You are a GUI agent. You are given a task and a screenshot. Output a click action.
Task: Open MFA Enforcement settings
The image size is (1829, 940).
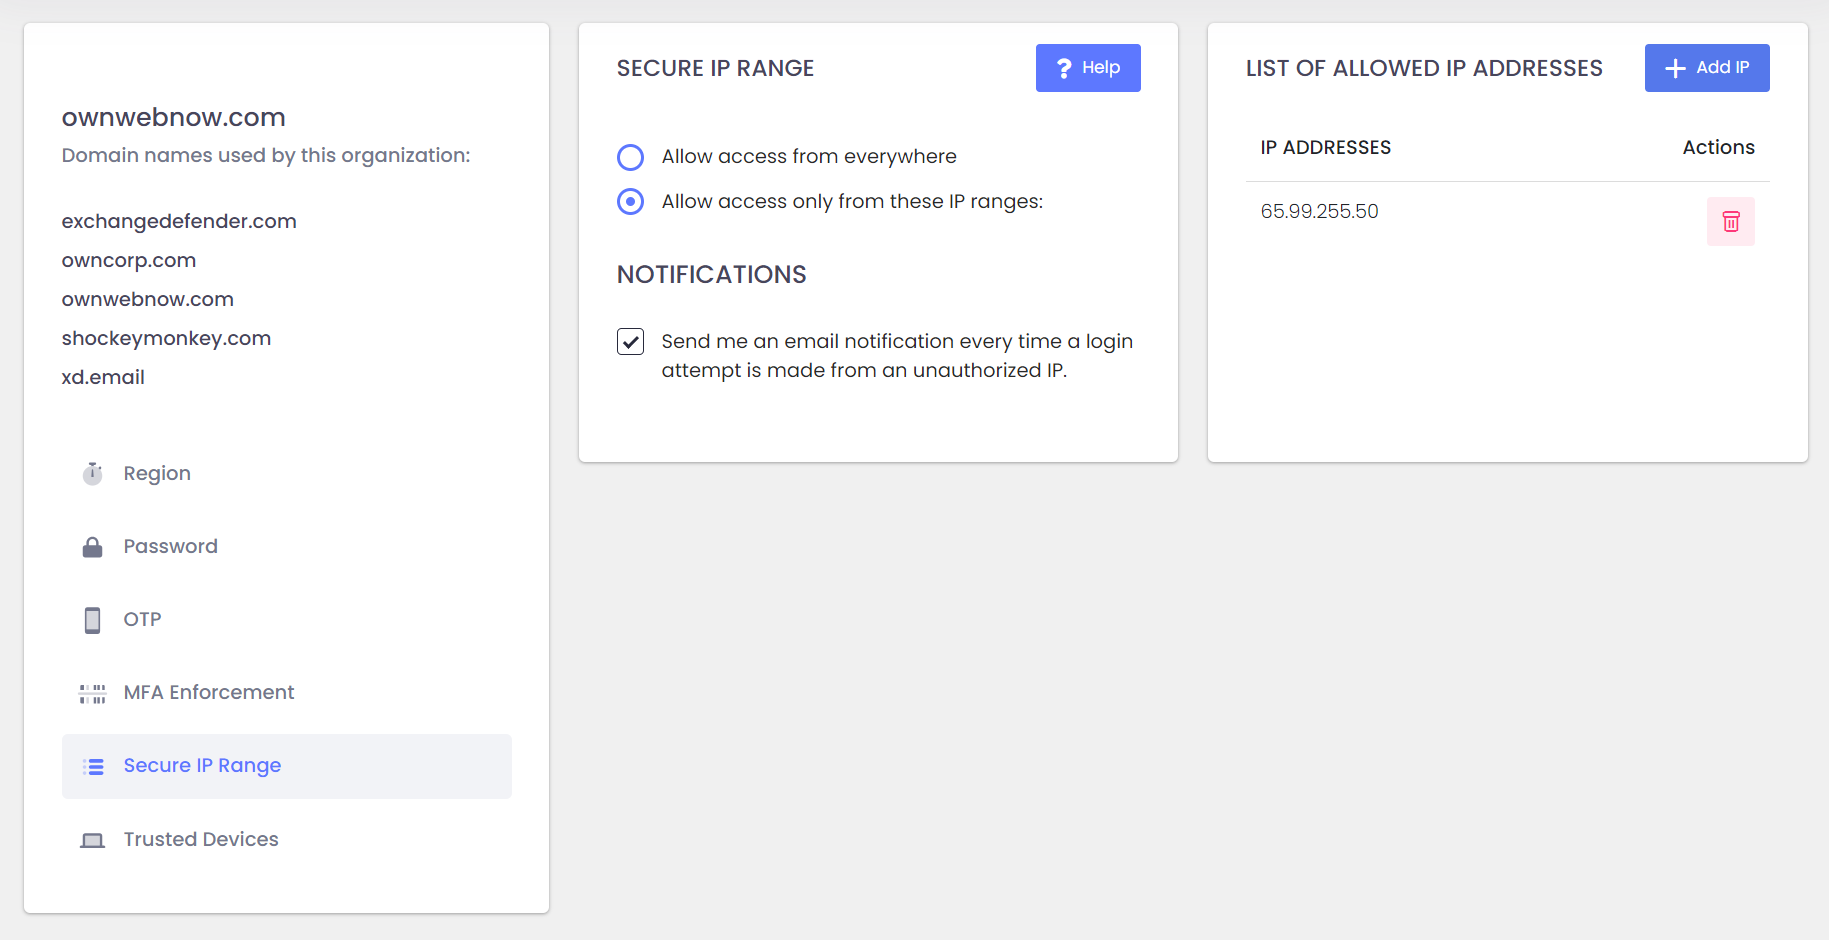click(x=208, y=693)
